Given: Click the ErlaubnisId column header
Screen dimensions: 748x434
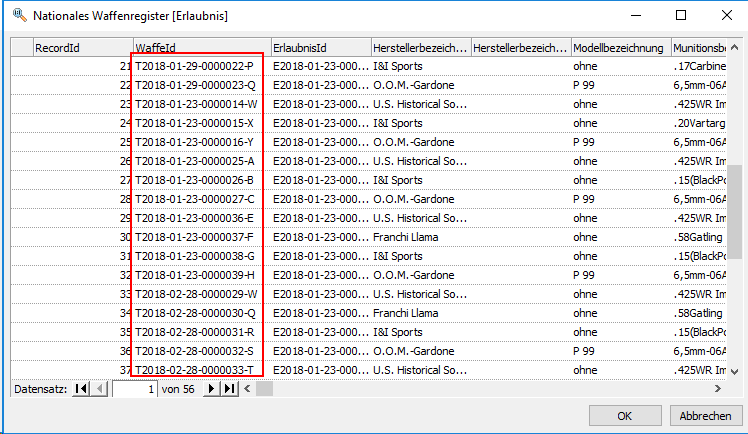Looking at the screenshot, I should [x=319, y=48].
